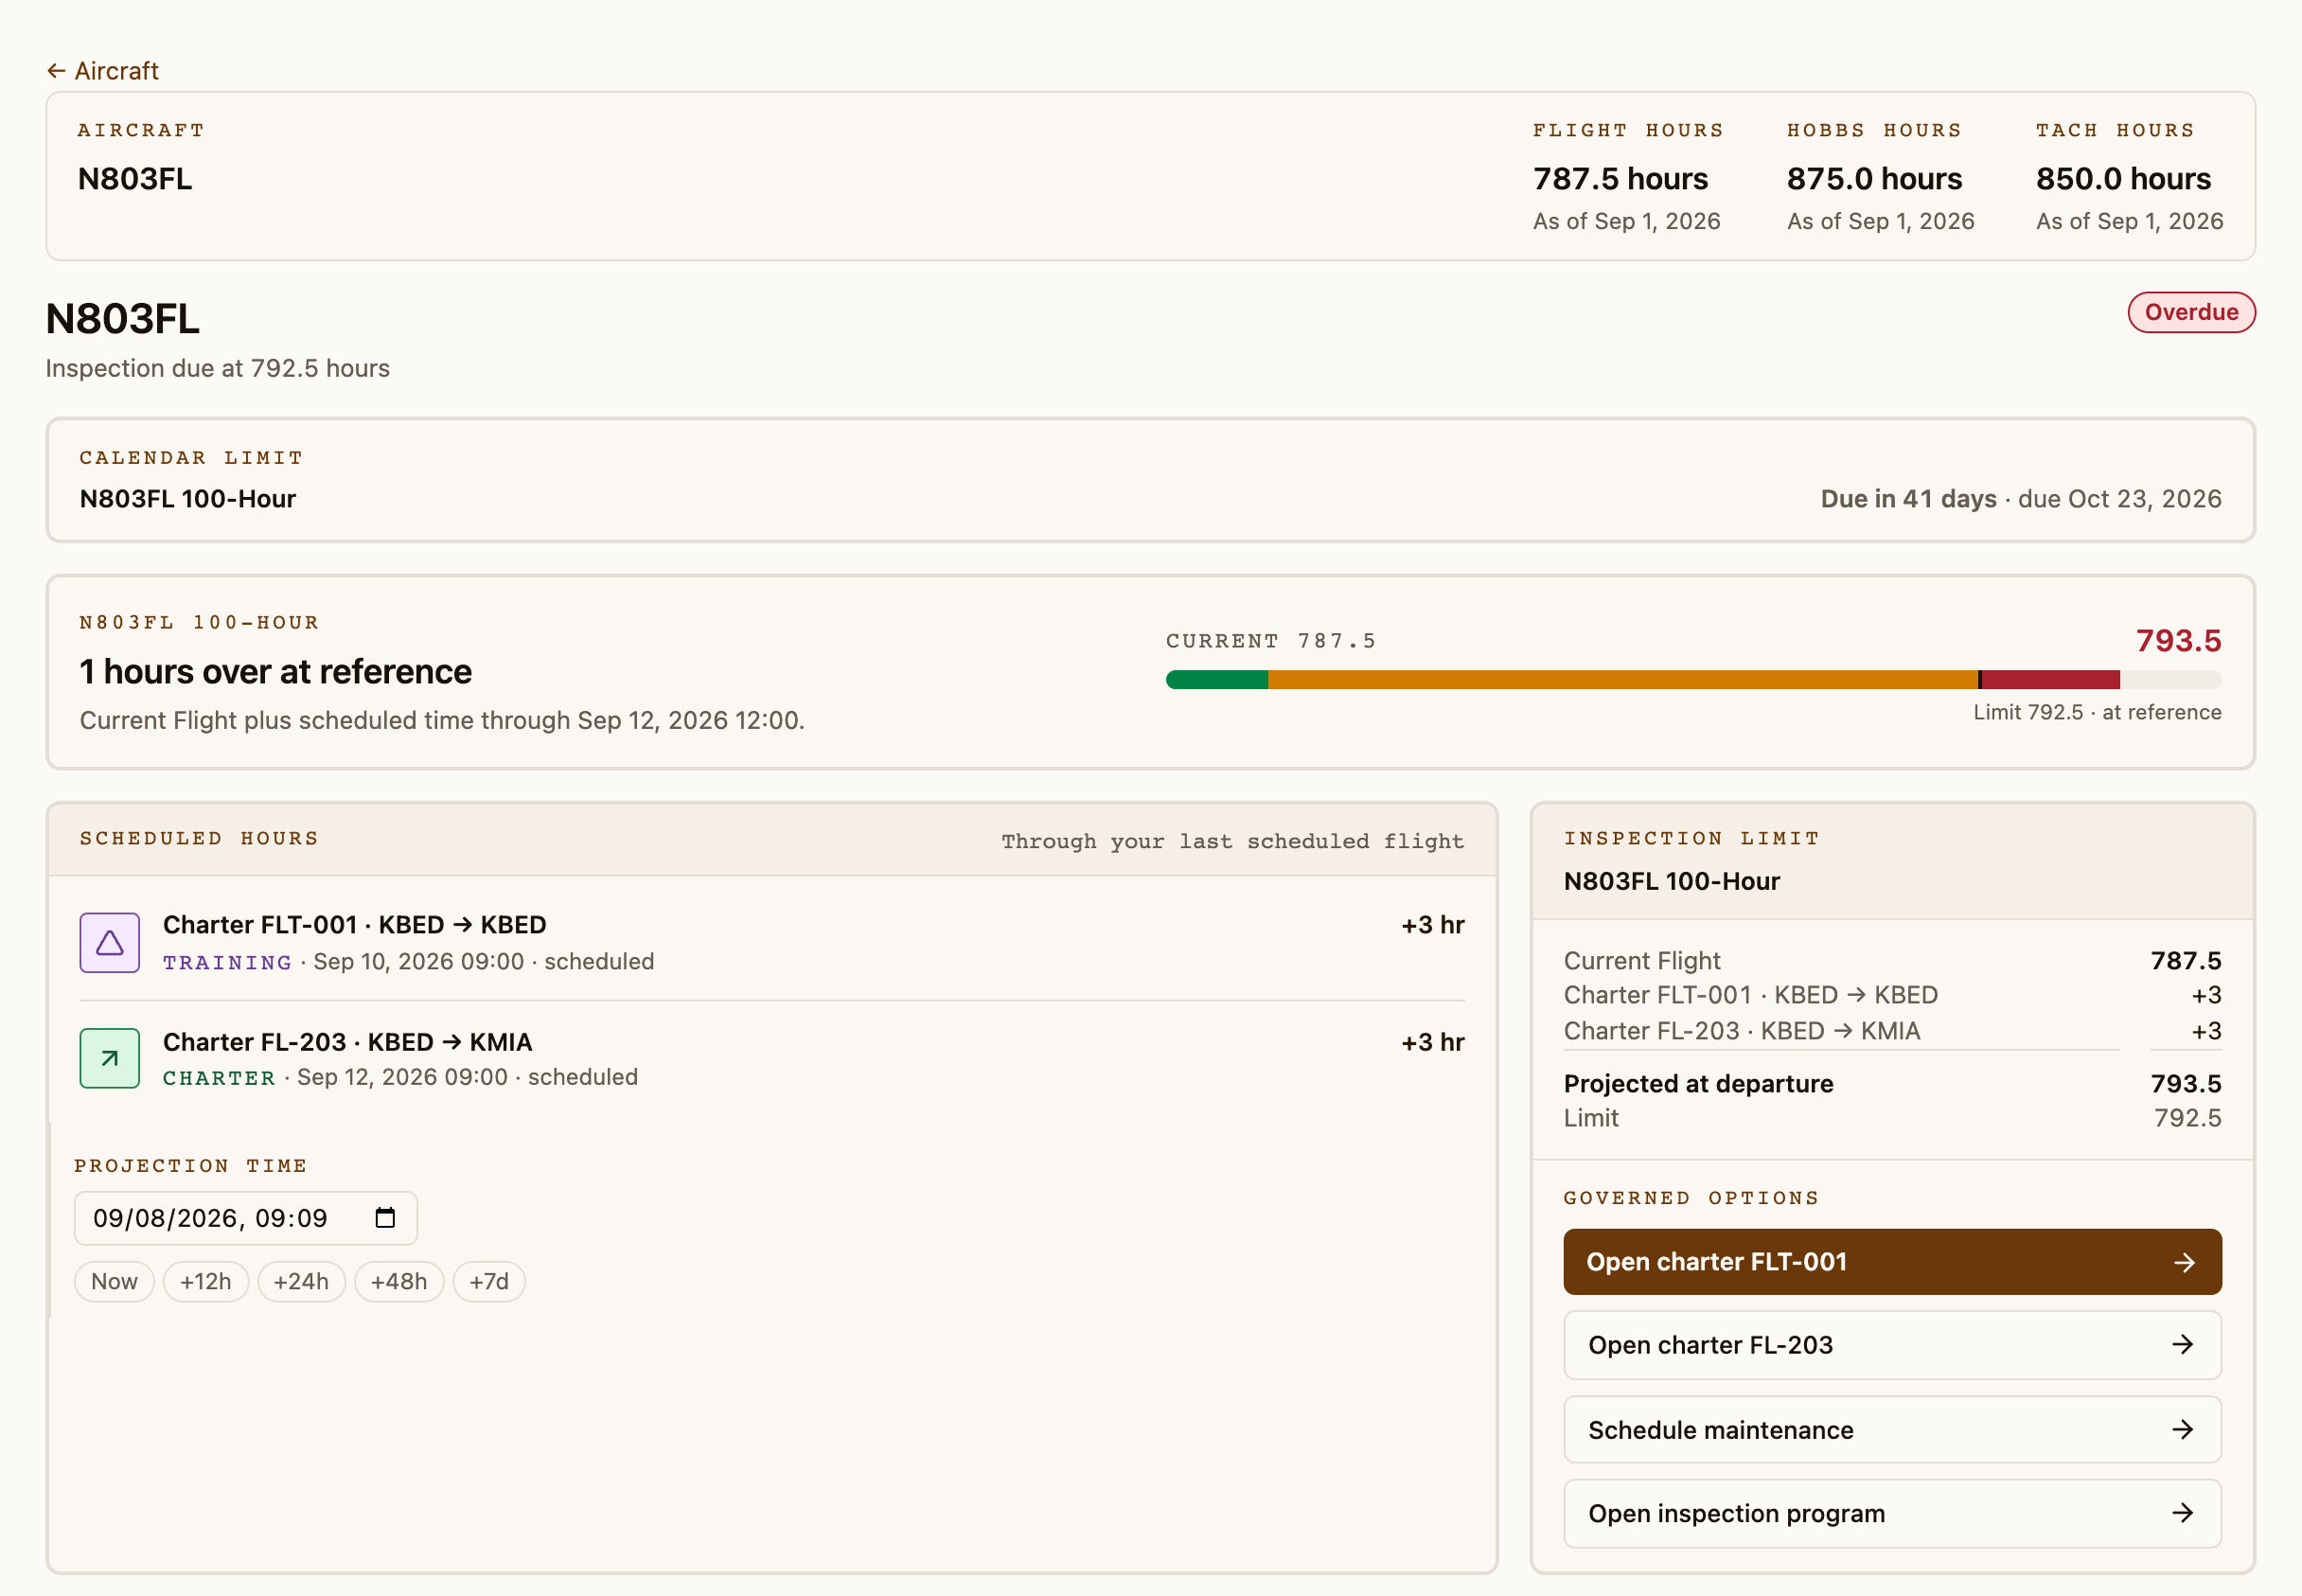Advance projection by +7d
Viewport: 2302px width, 1596px height.
(x=489, y=1281)
